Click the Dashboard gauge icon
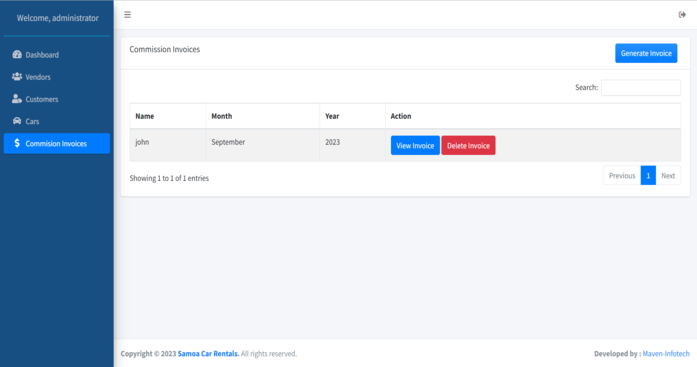 pos(17,55)
